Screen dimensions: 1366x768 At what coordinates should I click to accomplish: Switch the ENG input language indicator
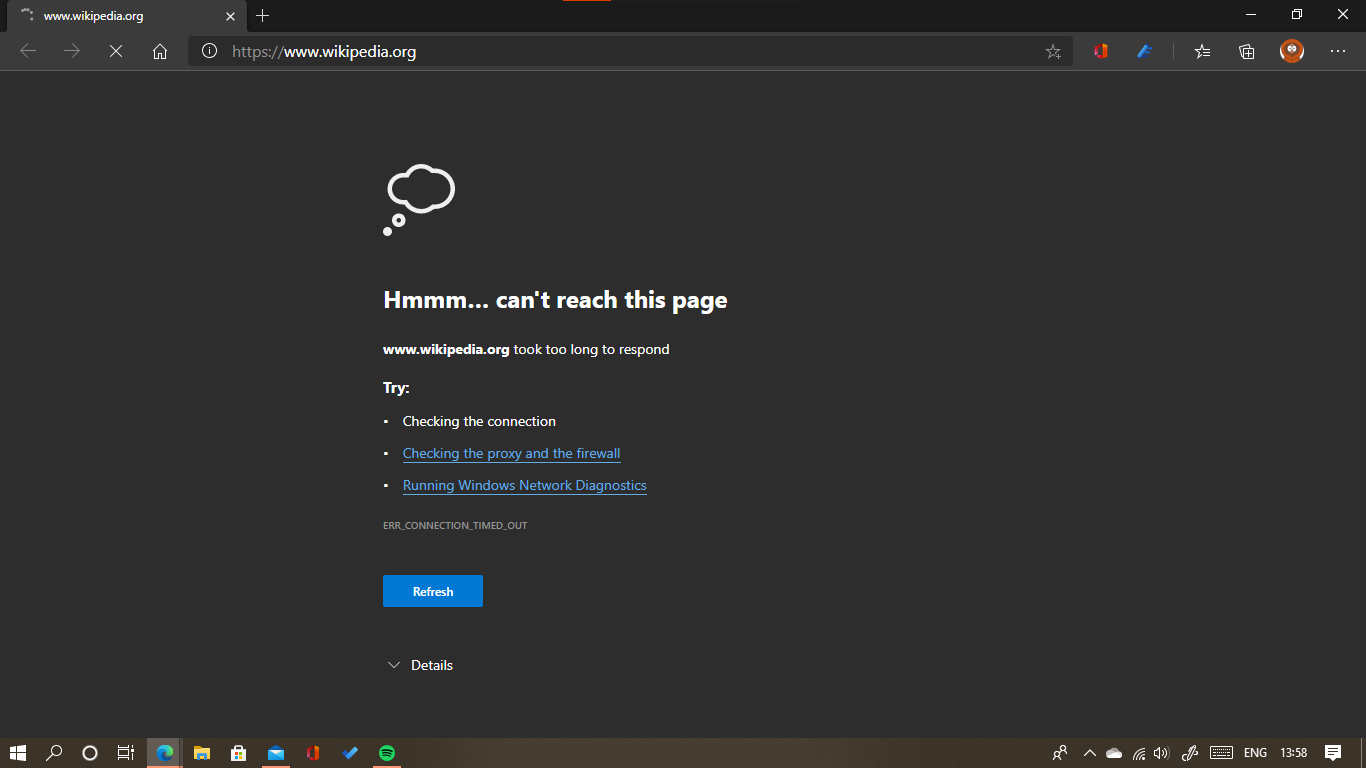(x=1255, y=753)
